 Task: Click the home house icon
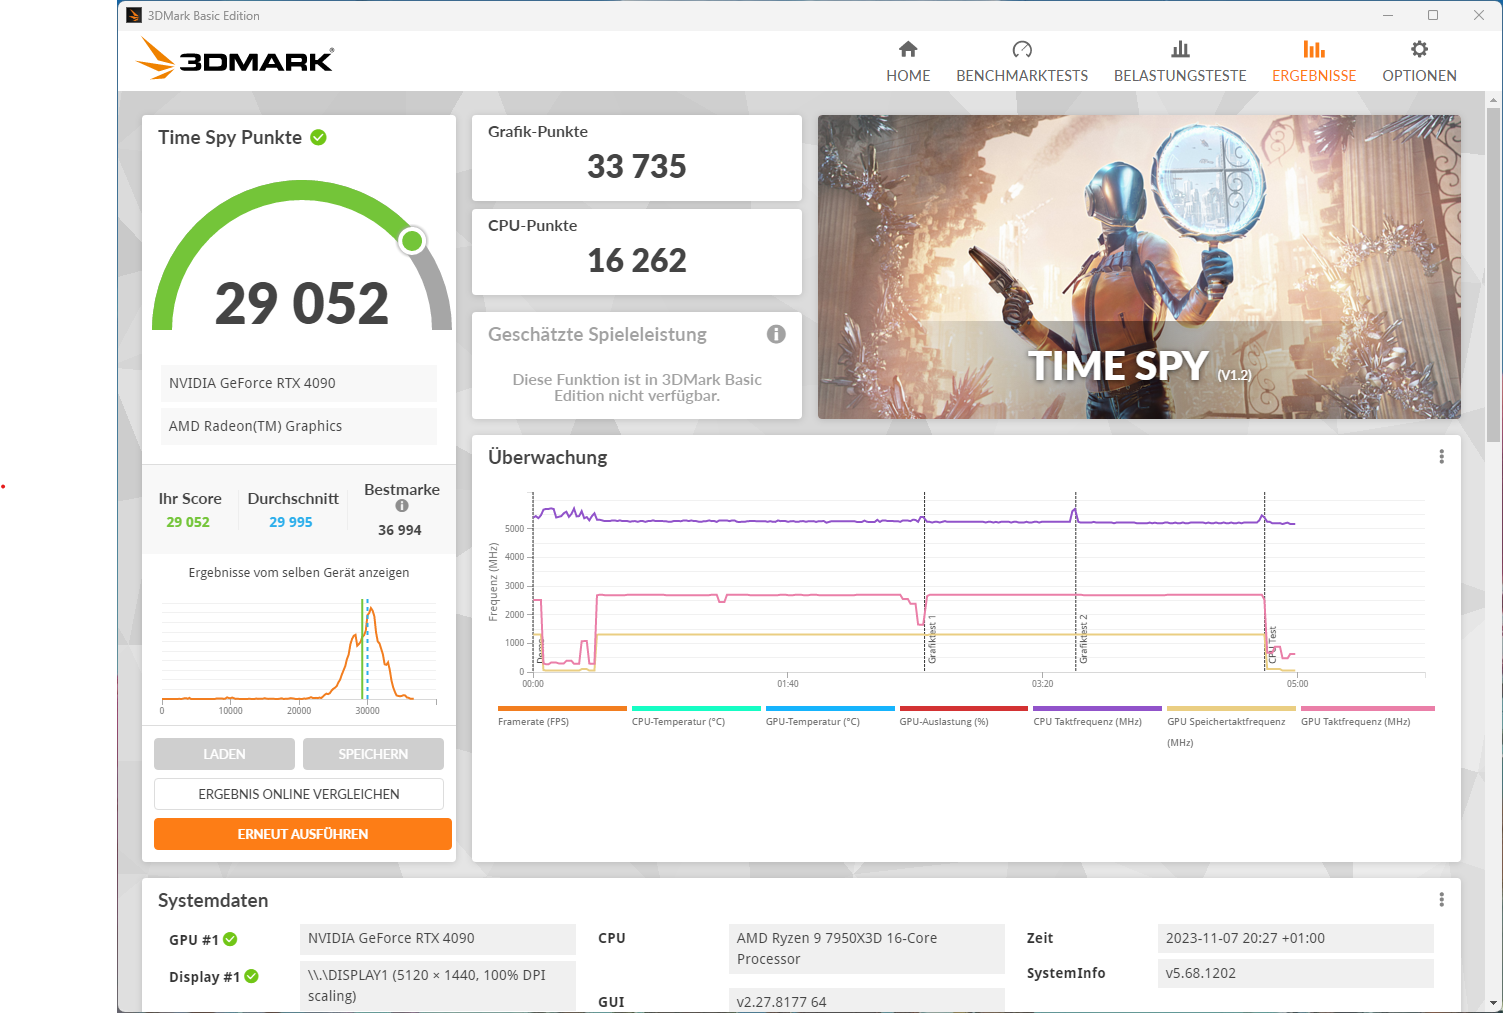click(x=908, y=49)
